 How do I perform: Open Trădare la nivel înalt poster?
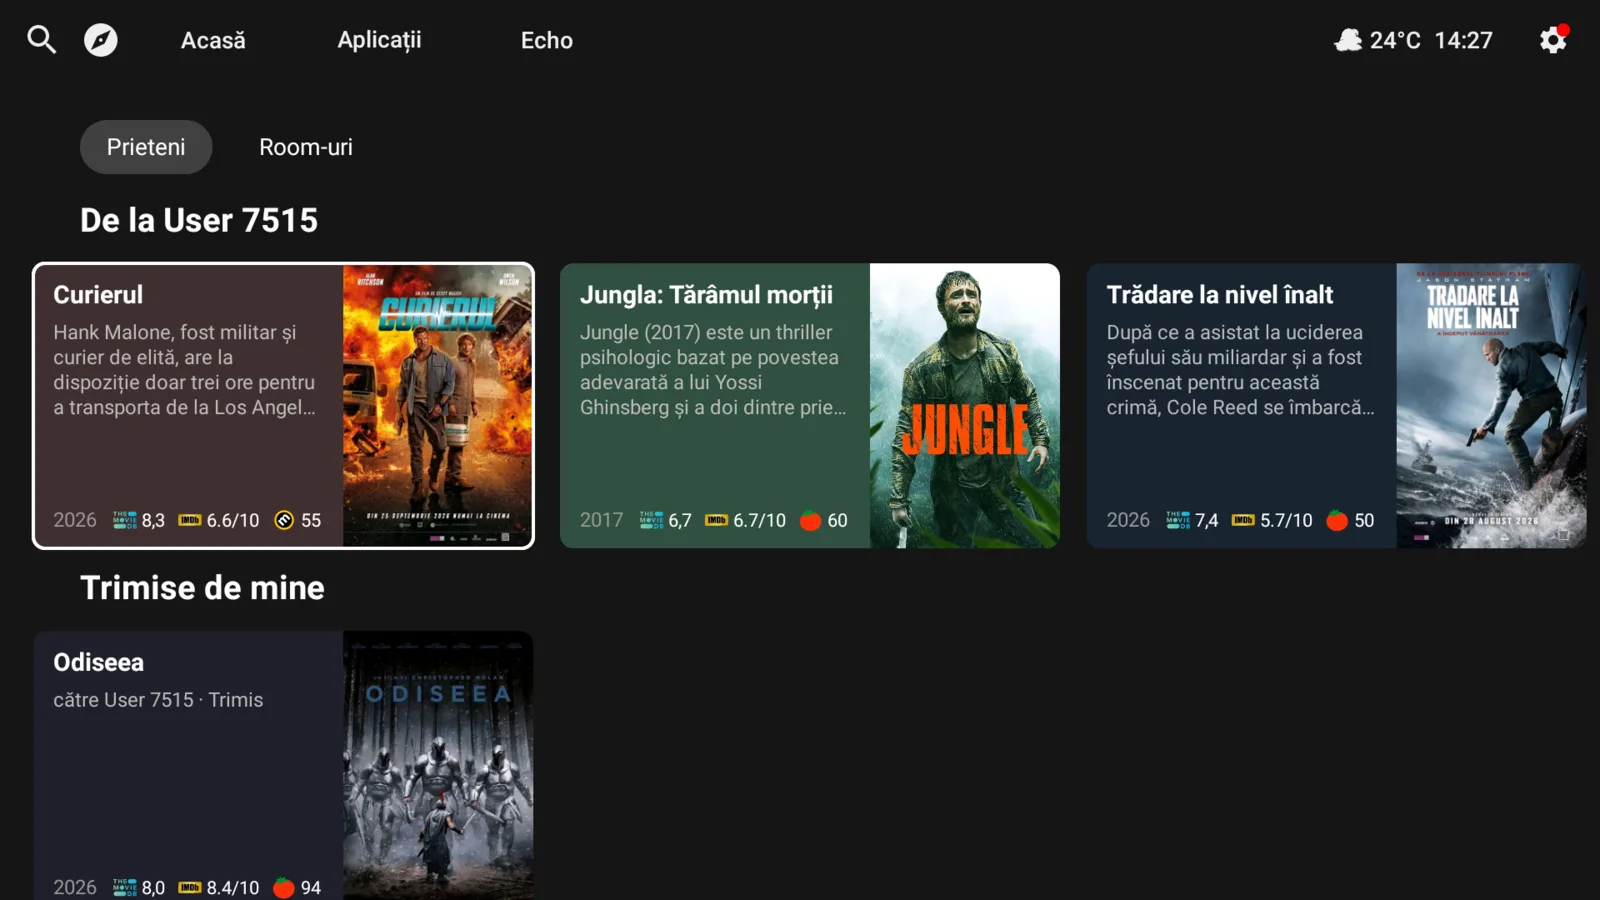pos(1491,406)
